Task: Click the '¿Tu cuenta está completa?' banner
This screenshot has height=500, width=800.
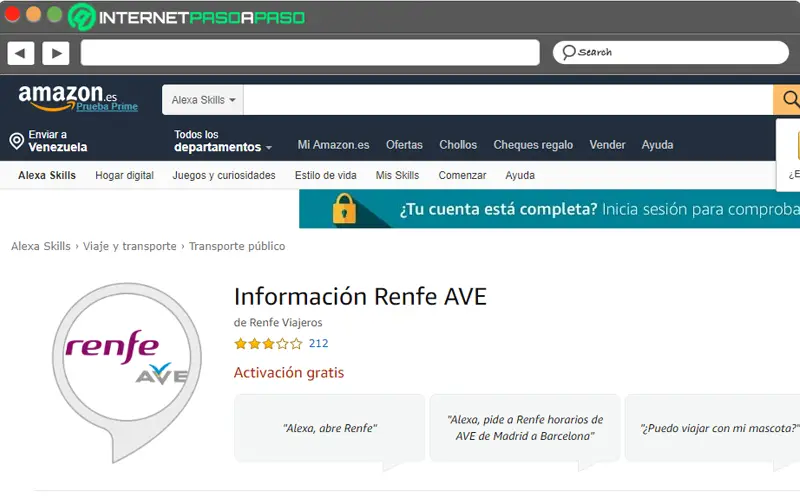Action: click(549, 209)
